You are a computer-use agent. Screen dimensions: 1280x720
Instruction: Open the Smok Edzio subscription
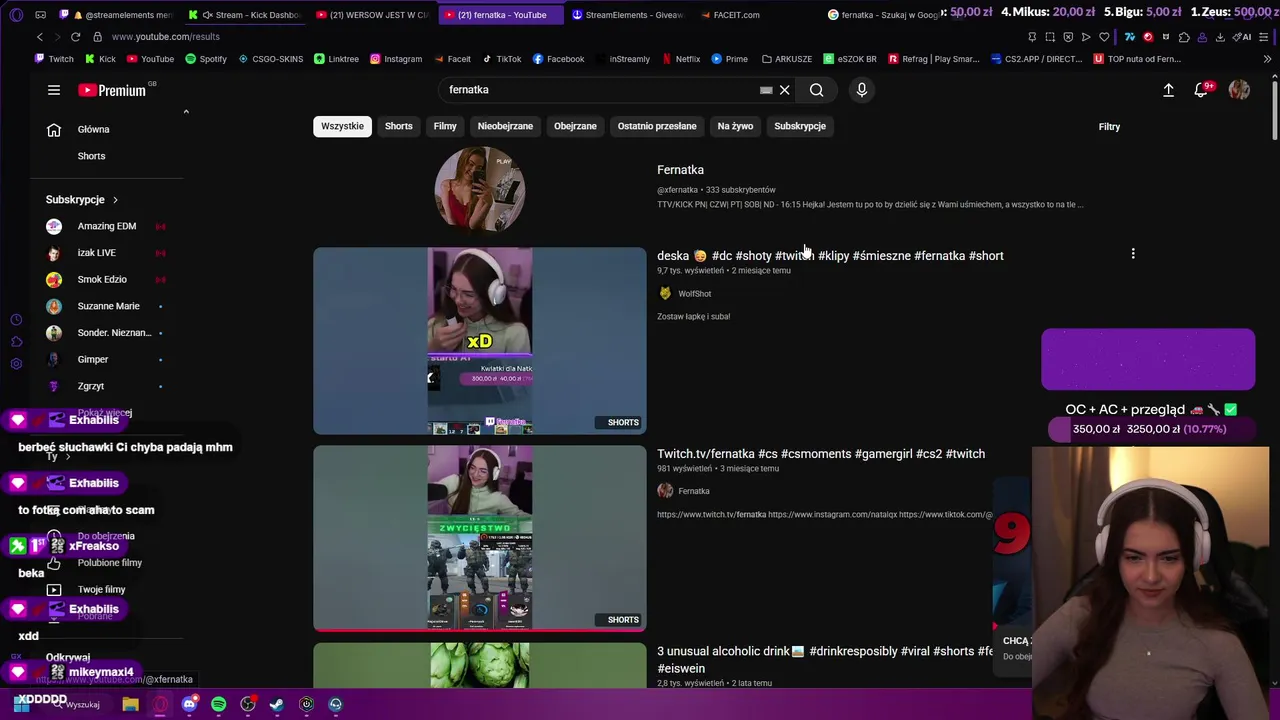(x=102, y=280)
